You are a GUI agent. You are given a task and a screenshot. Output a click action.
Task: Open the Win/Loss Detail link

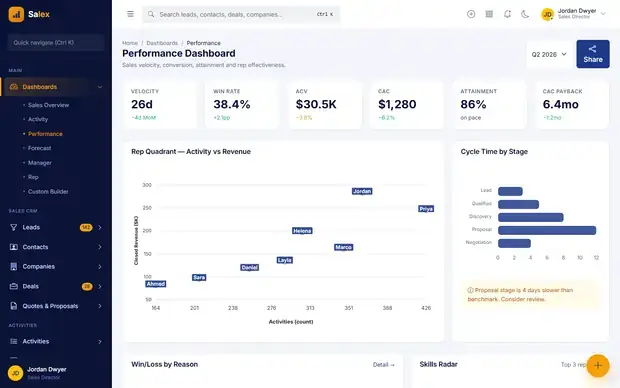click(384, 365)
